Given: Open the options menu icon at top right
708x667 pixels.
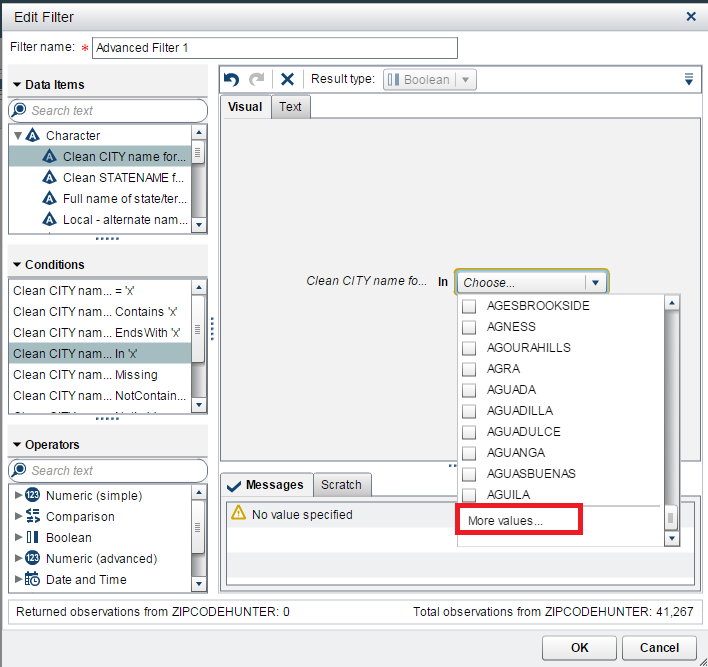Looking at the screenshot, I should tap(688, 80).
